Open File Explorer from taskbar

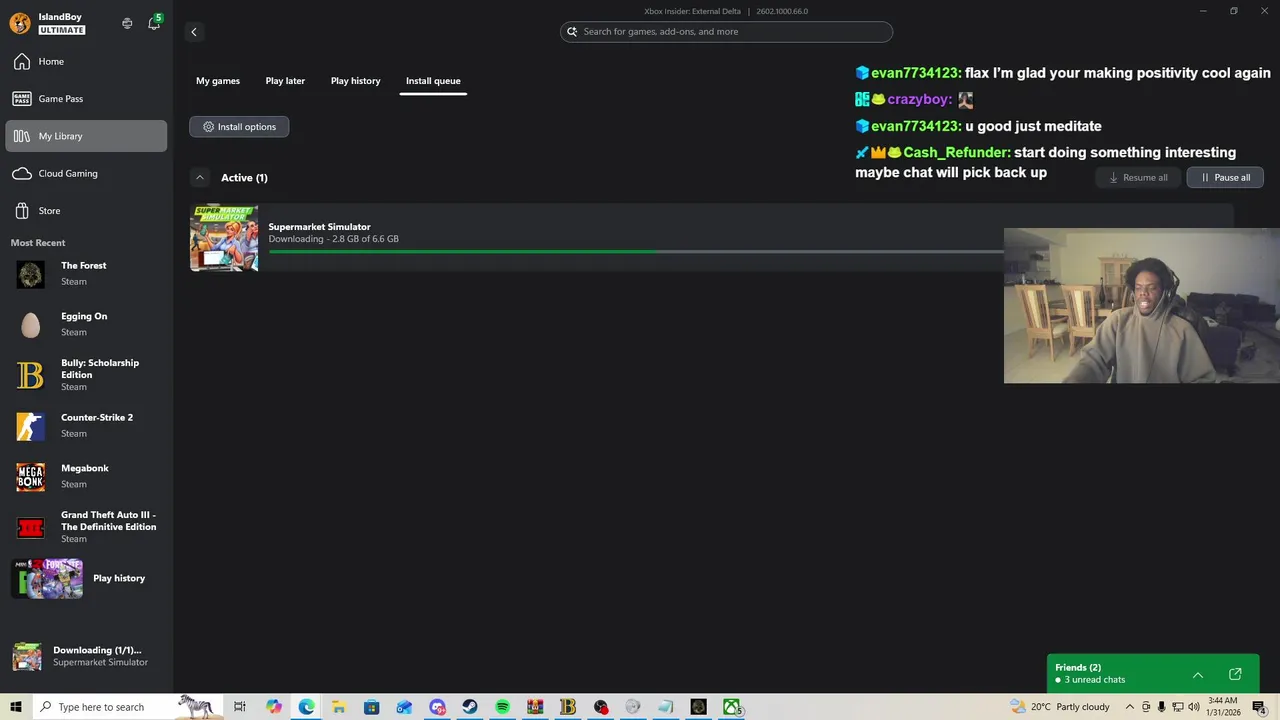coord(339,707)
